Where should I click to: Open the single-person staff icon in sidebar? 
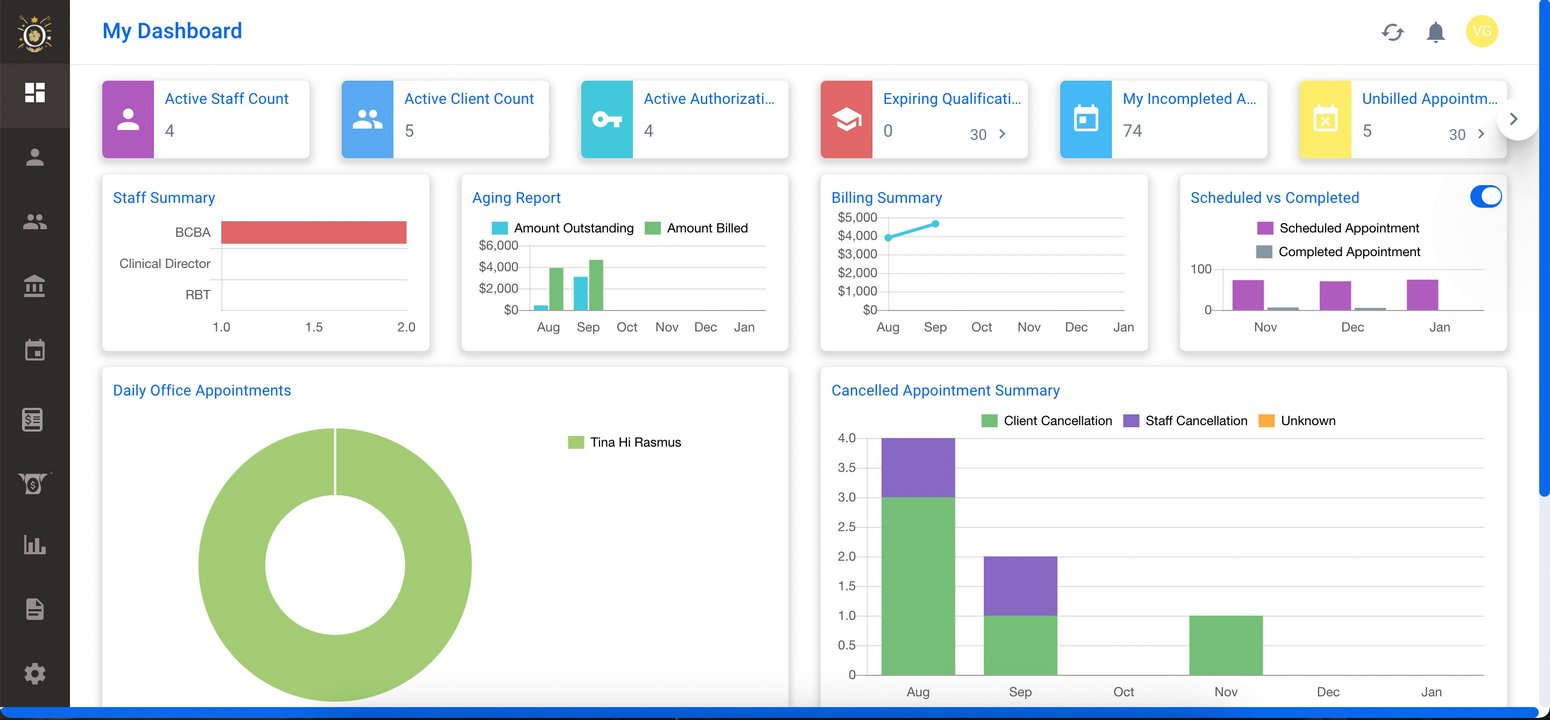point(35,157)
